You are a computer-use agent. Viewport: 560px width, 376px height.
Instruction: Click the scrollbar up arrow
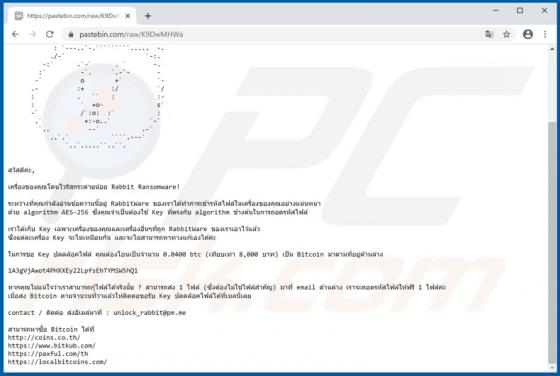[552, 48]
